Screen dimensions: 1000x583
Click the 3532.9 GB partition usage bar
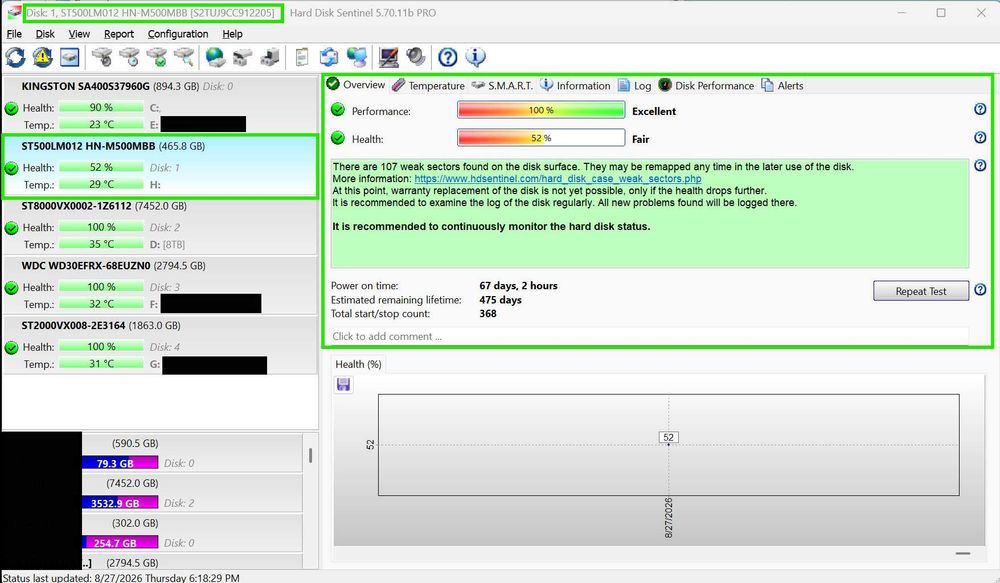pos(120,503)
